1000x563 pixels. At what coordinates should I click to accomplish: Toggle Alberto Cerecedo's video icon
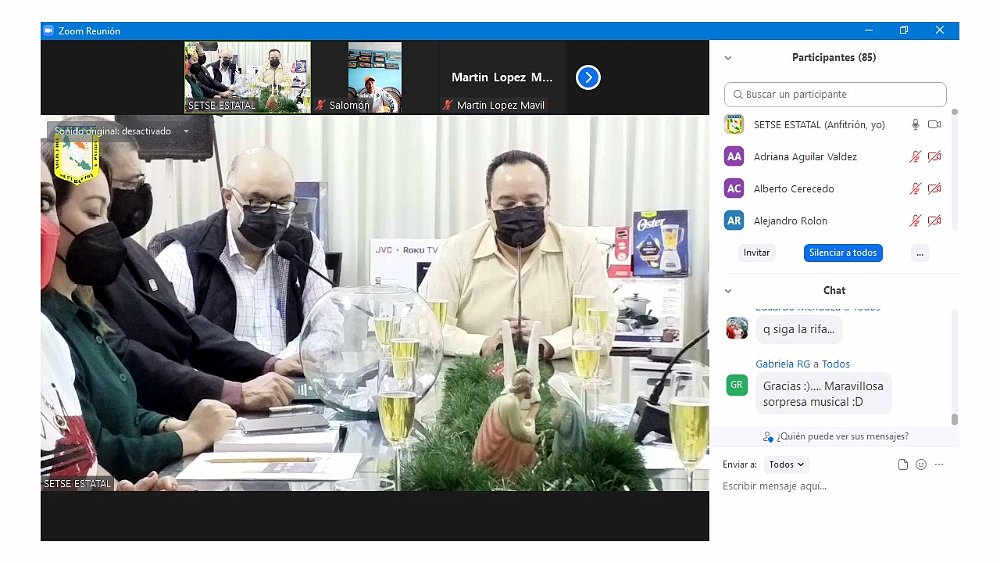tap(934, 189)
